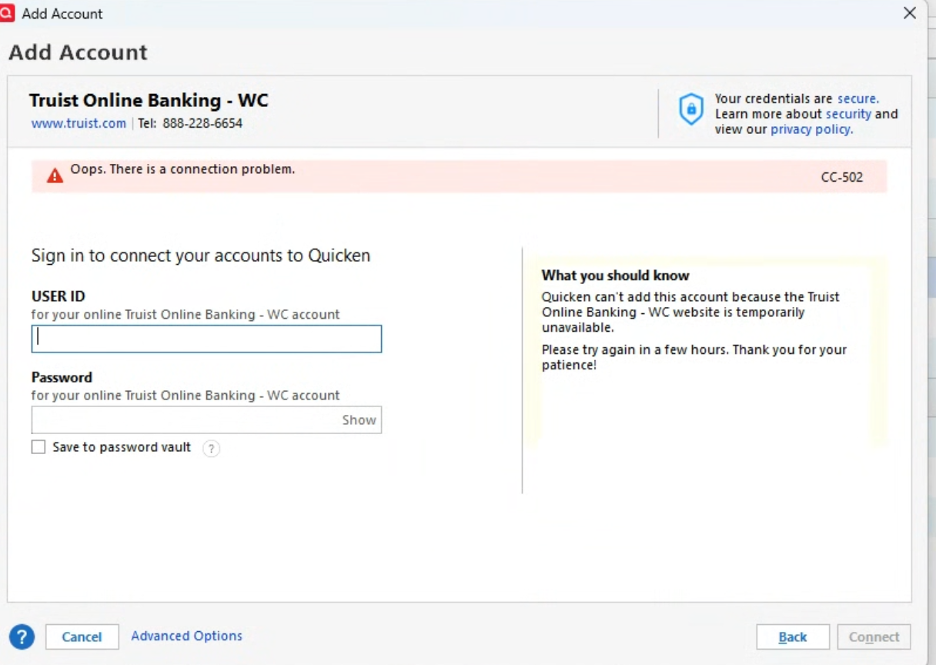Click the telephone number 888-228-6654

click(x=202, y=124)
